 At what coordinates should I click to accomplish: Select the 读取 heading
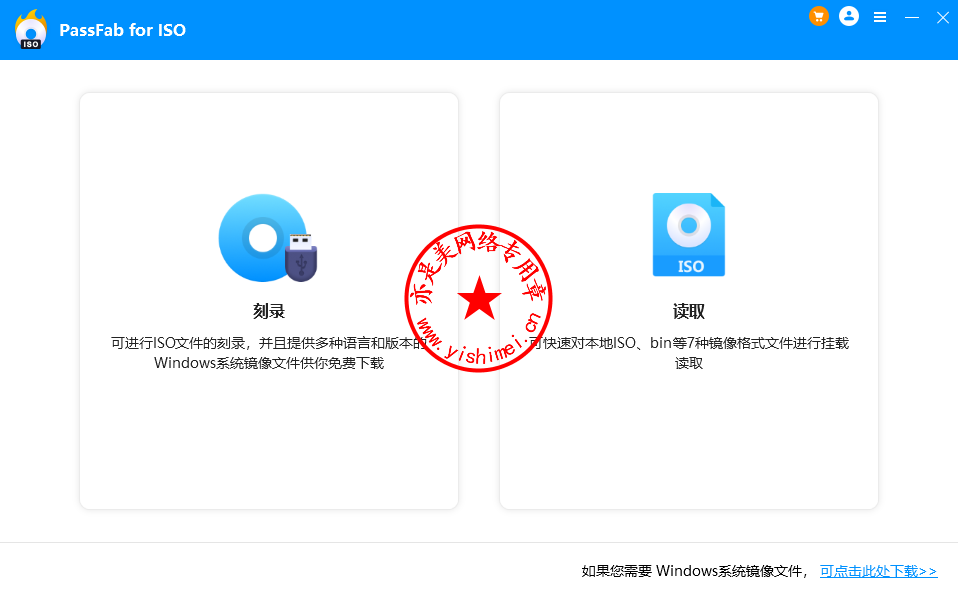click(x=689, y=312)
